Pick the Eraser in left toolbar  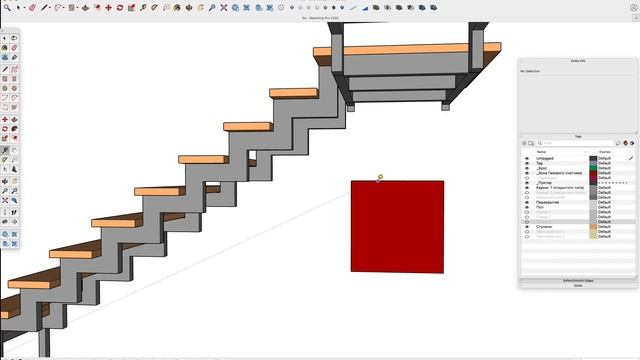14,48
